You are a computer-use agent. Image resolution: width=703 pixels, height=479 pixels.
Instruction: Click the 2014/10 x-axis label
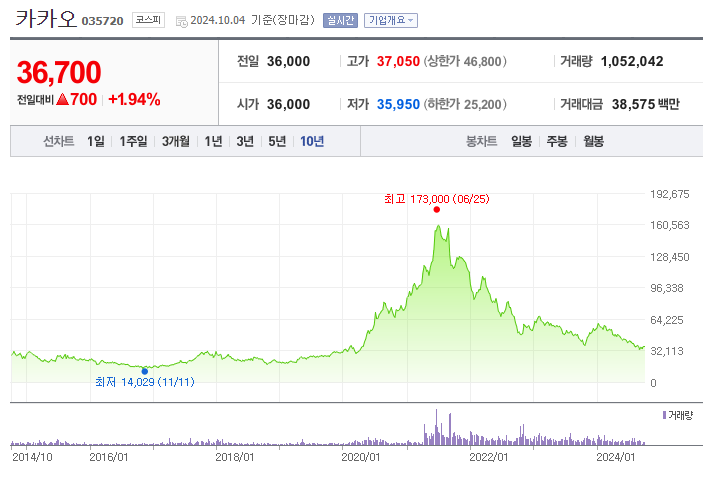[32, 457]
